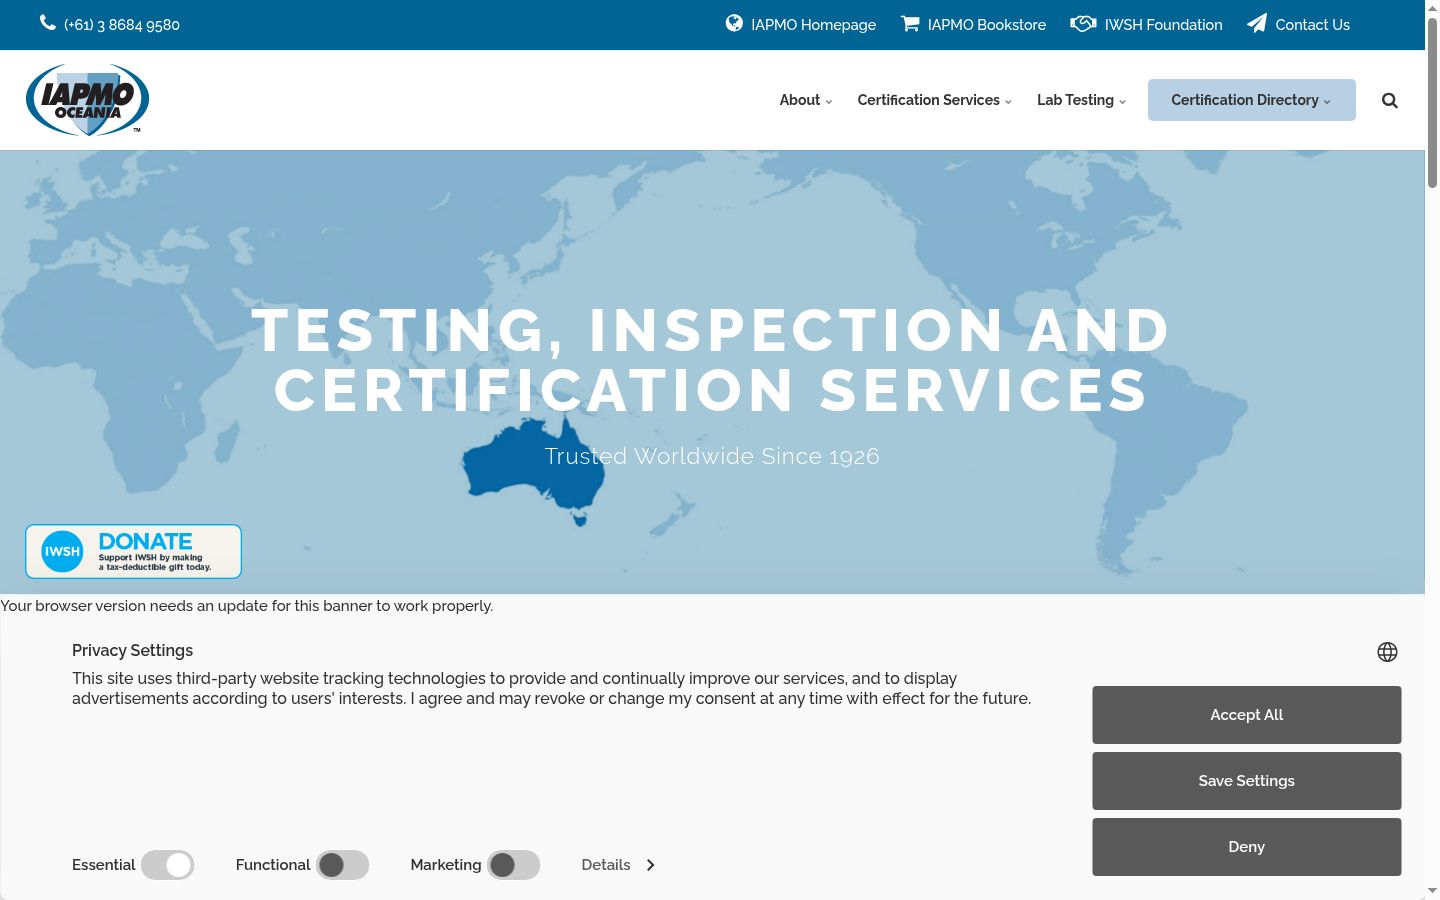
Task: Click the Accept All button
Action: click(1247, 715)
